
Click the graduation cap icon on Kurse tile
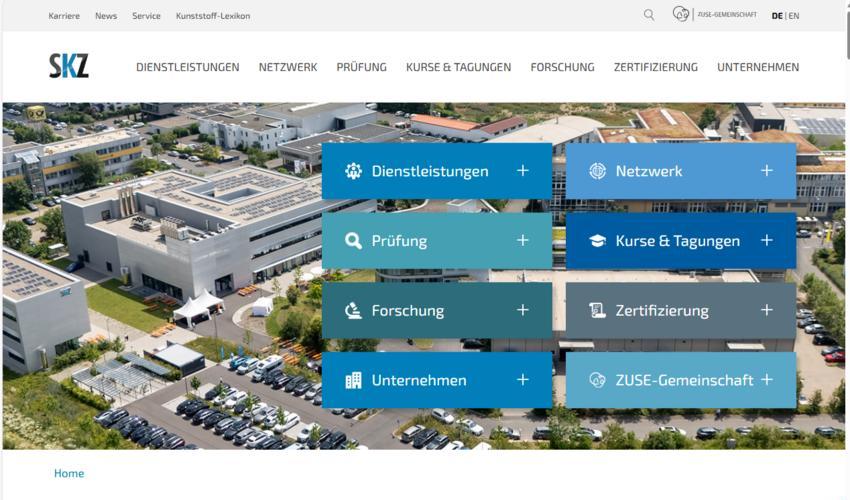[597, 240]
